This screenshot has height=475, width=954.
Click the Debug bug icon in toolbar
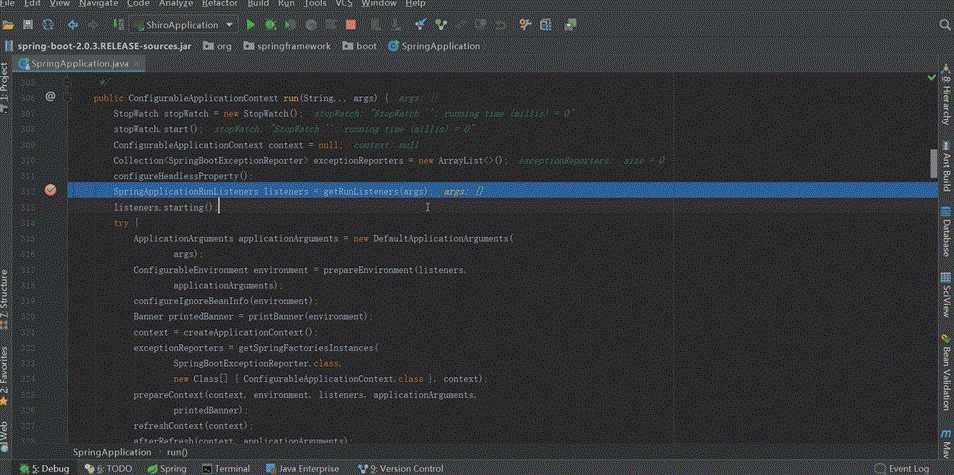pos(270,25)
